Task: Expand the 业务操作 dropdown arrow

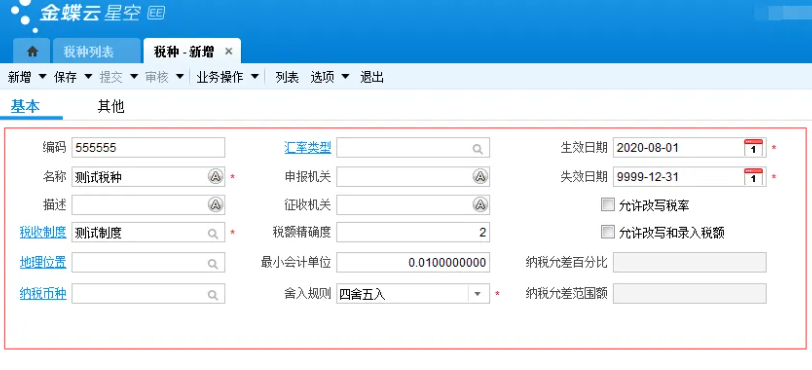Action: pyautogui.click(x=255, y=77)
